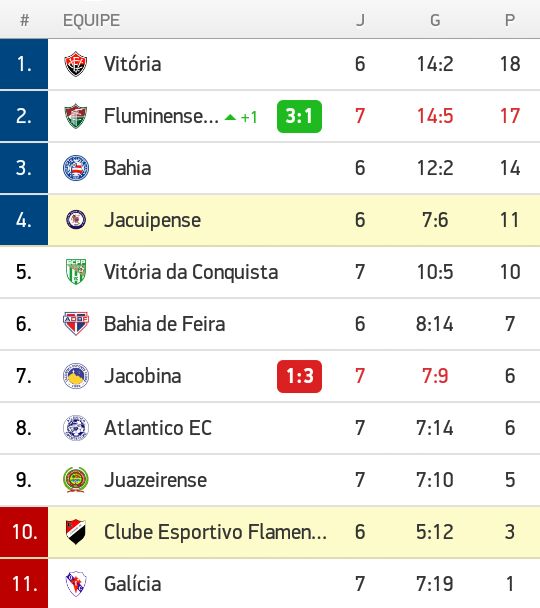Viewport: 540px width, 608px height.
Task: Click the Vitória club crest icon
Action: coord(76,64)
